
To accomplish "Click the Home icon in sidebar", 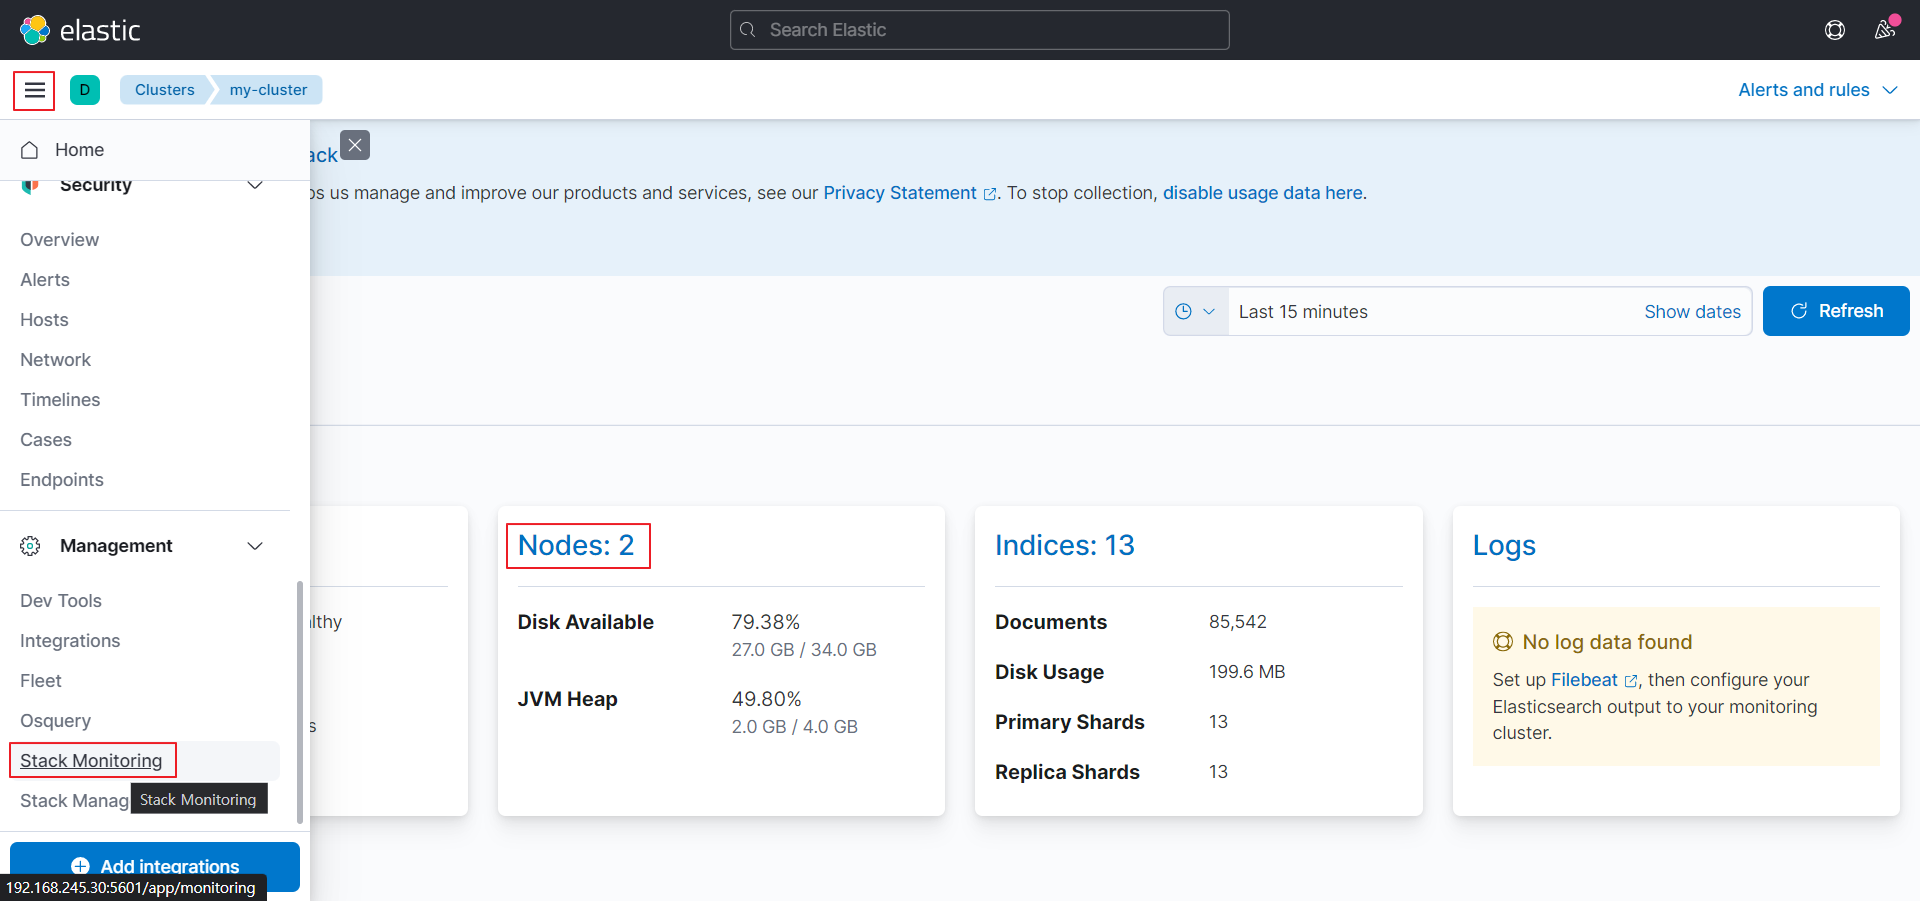I will (x=30, y=150).
